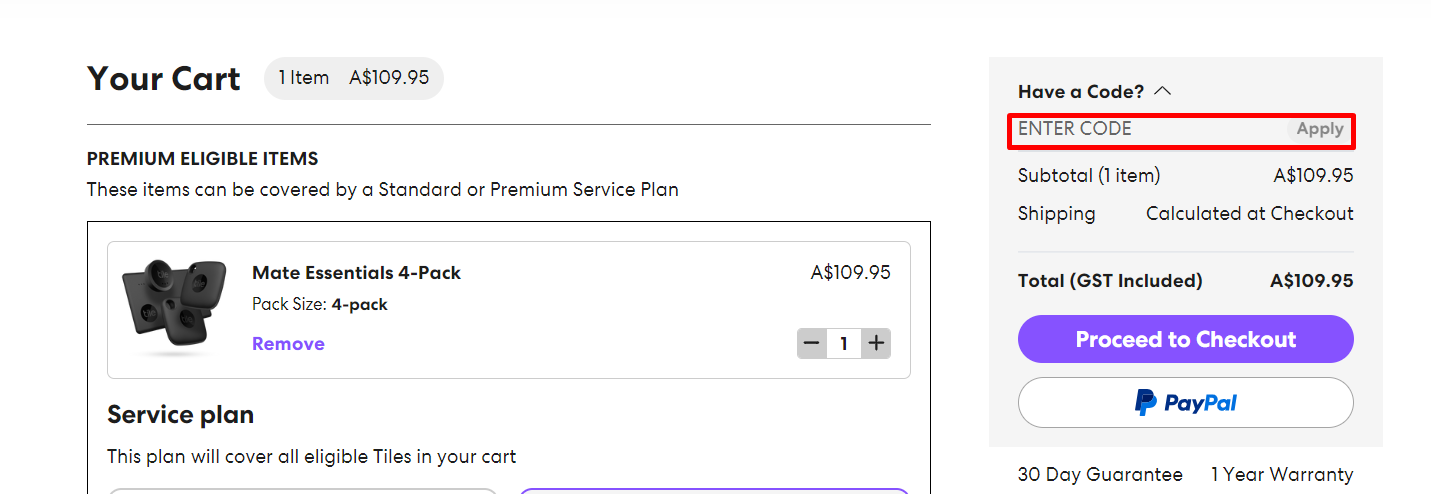Click the PayPal logo button
Screen dimensions: 1431x494
pyautogui.click(x=1185, y=403)
